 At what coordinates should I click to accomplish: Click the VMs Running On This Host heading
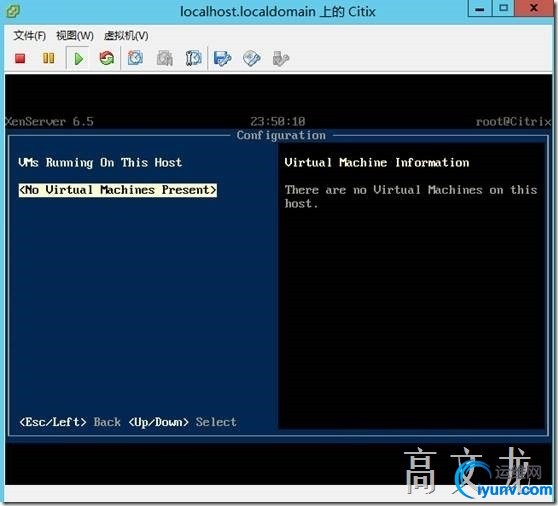100,163
